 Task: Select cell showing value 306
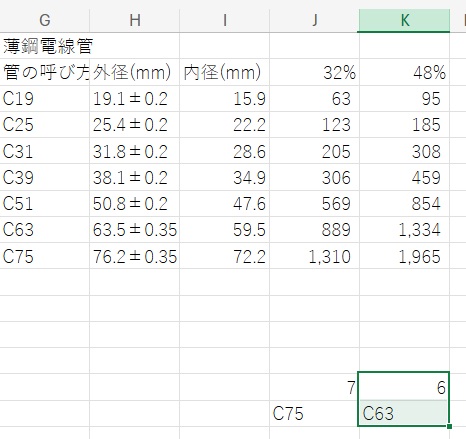315,177
